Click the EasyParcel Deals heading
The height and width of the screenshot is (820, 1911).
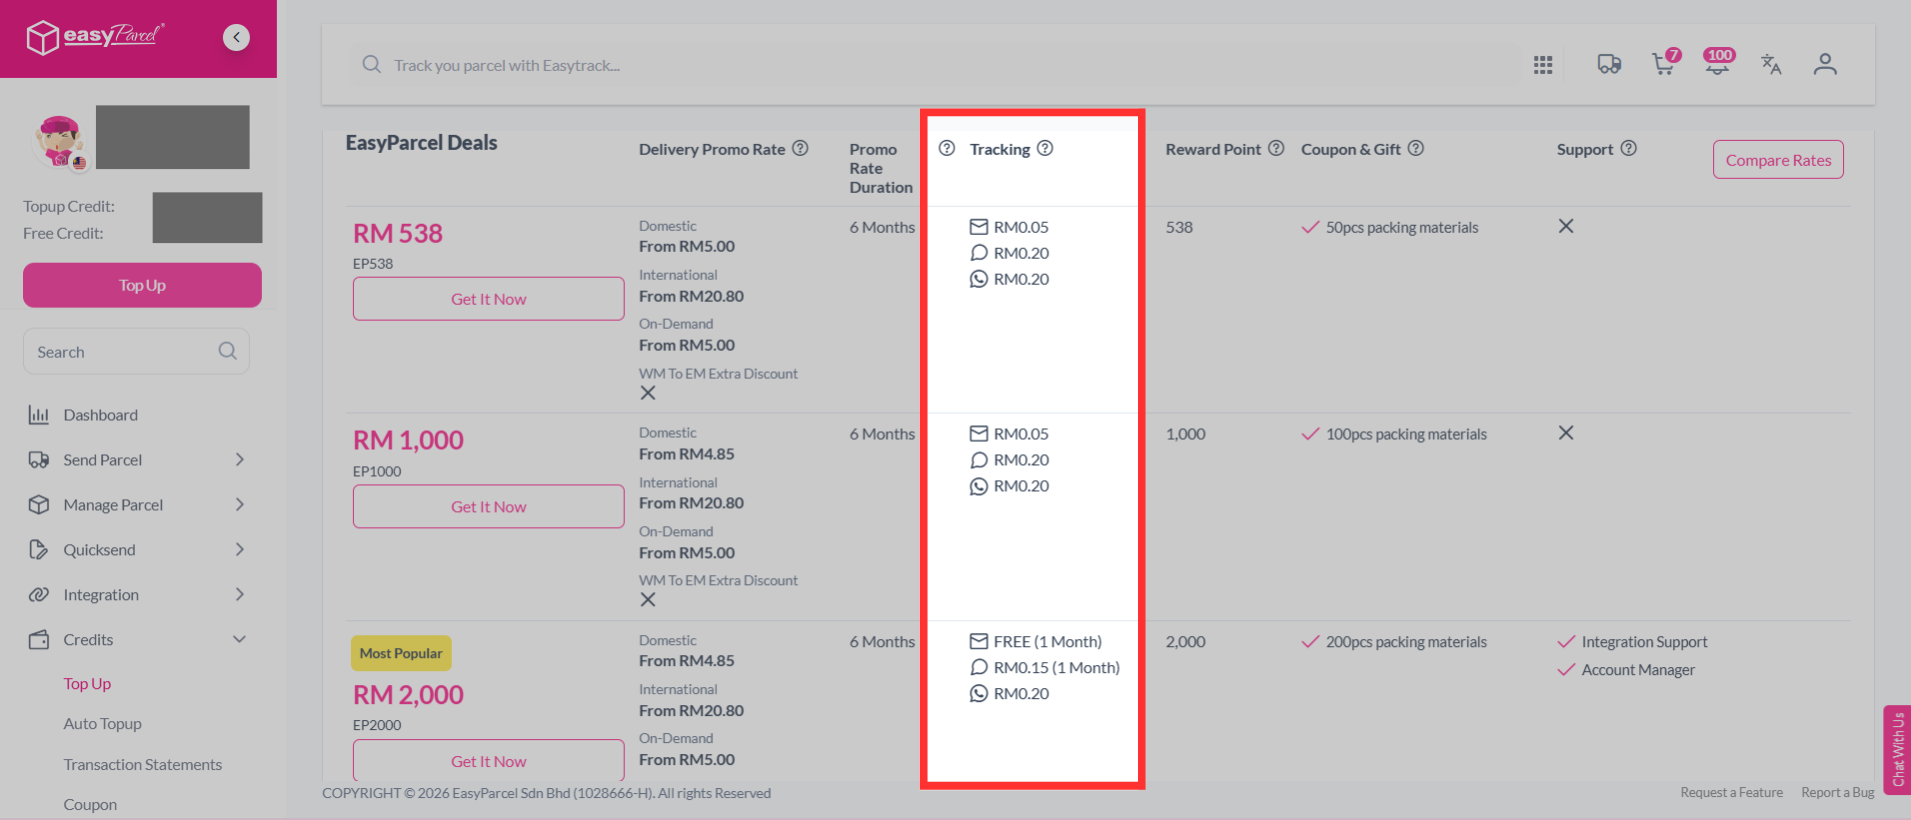[421, 143]
